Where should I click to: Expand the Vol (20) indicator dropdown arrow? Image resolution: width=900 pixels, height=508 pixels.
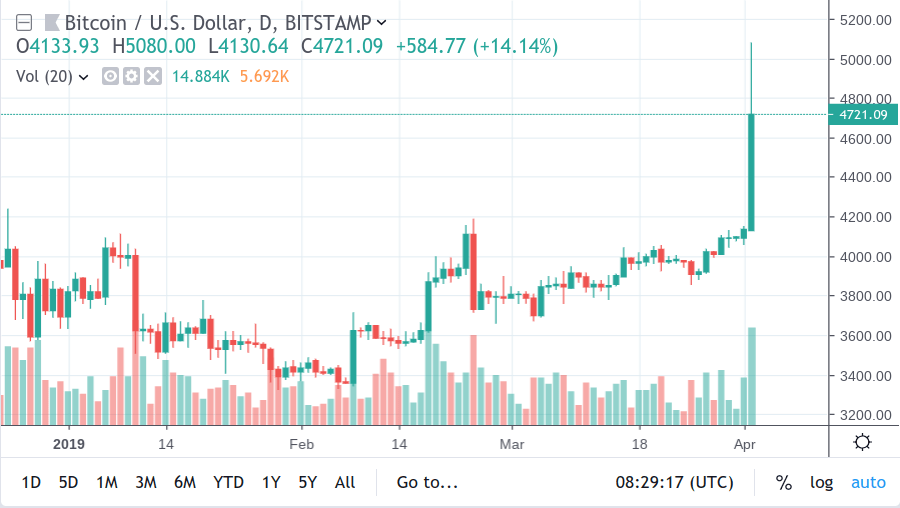83,76
